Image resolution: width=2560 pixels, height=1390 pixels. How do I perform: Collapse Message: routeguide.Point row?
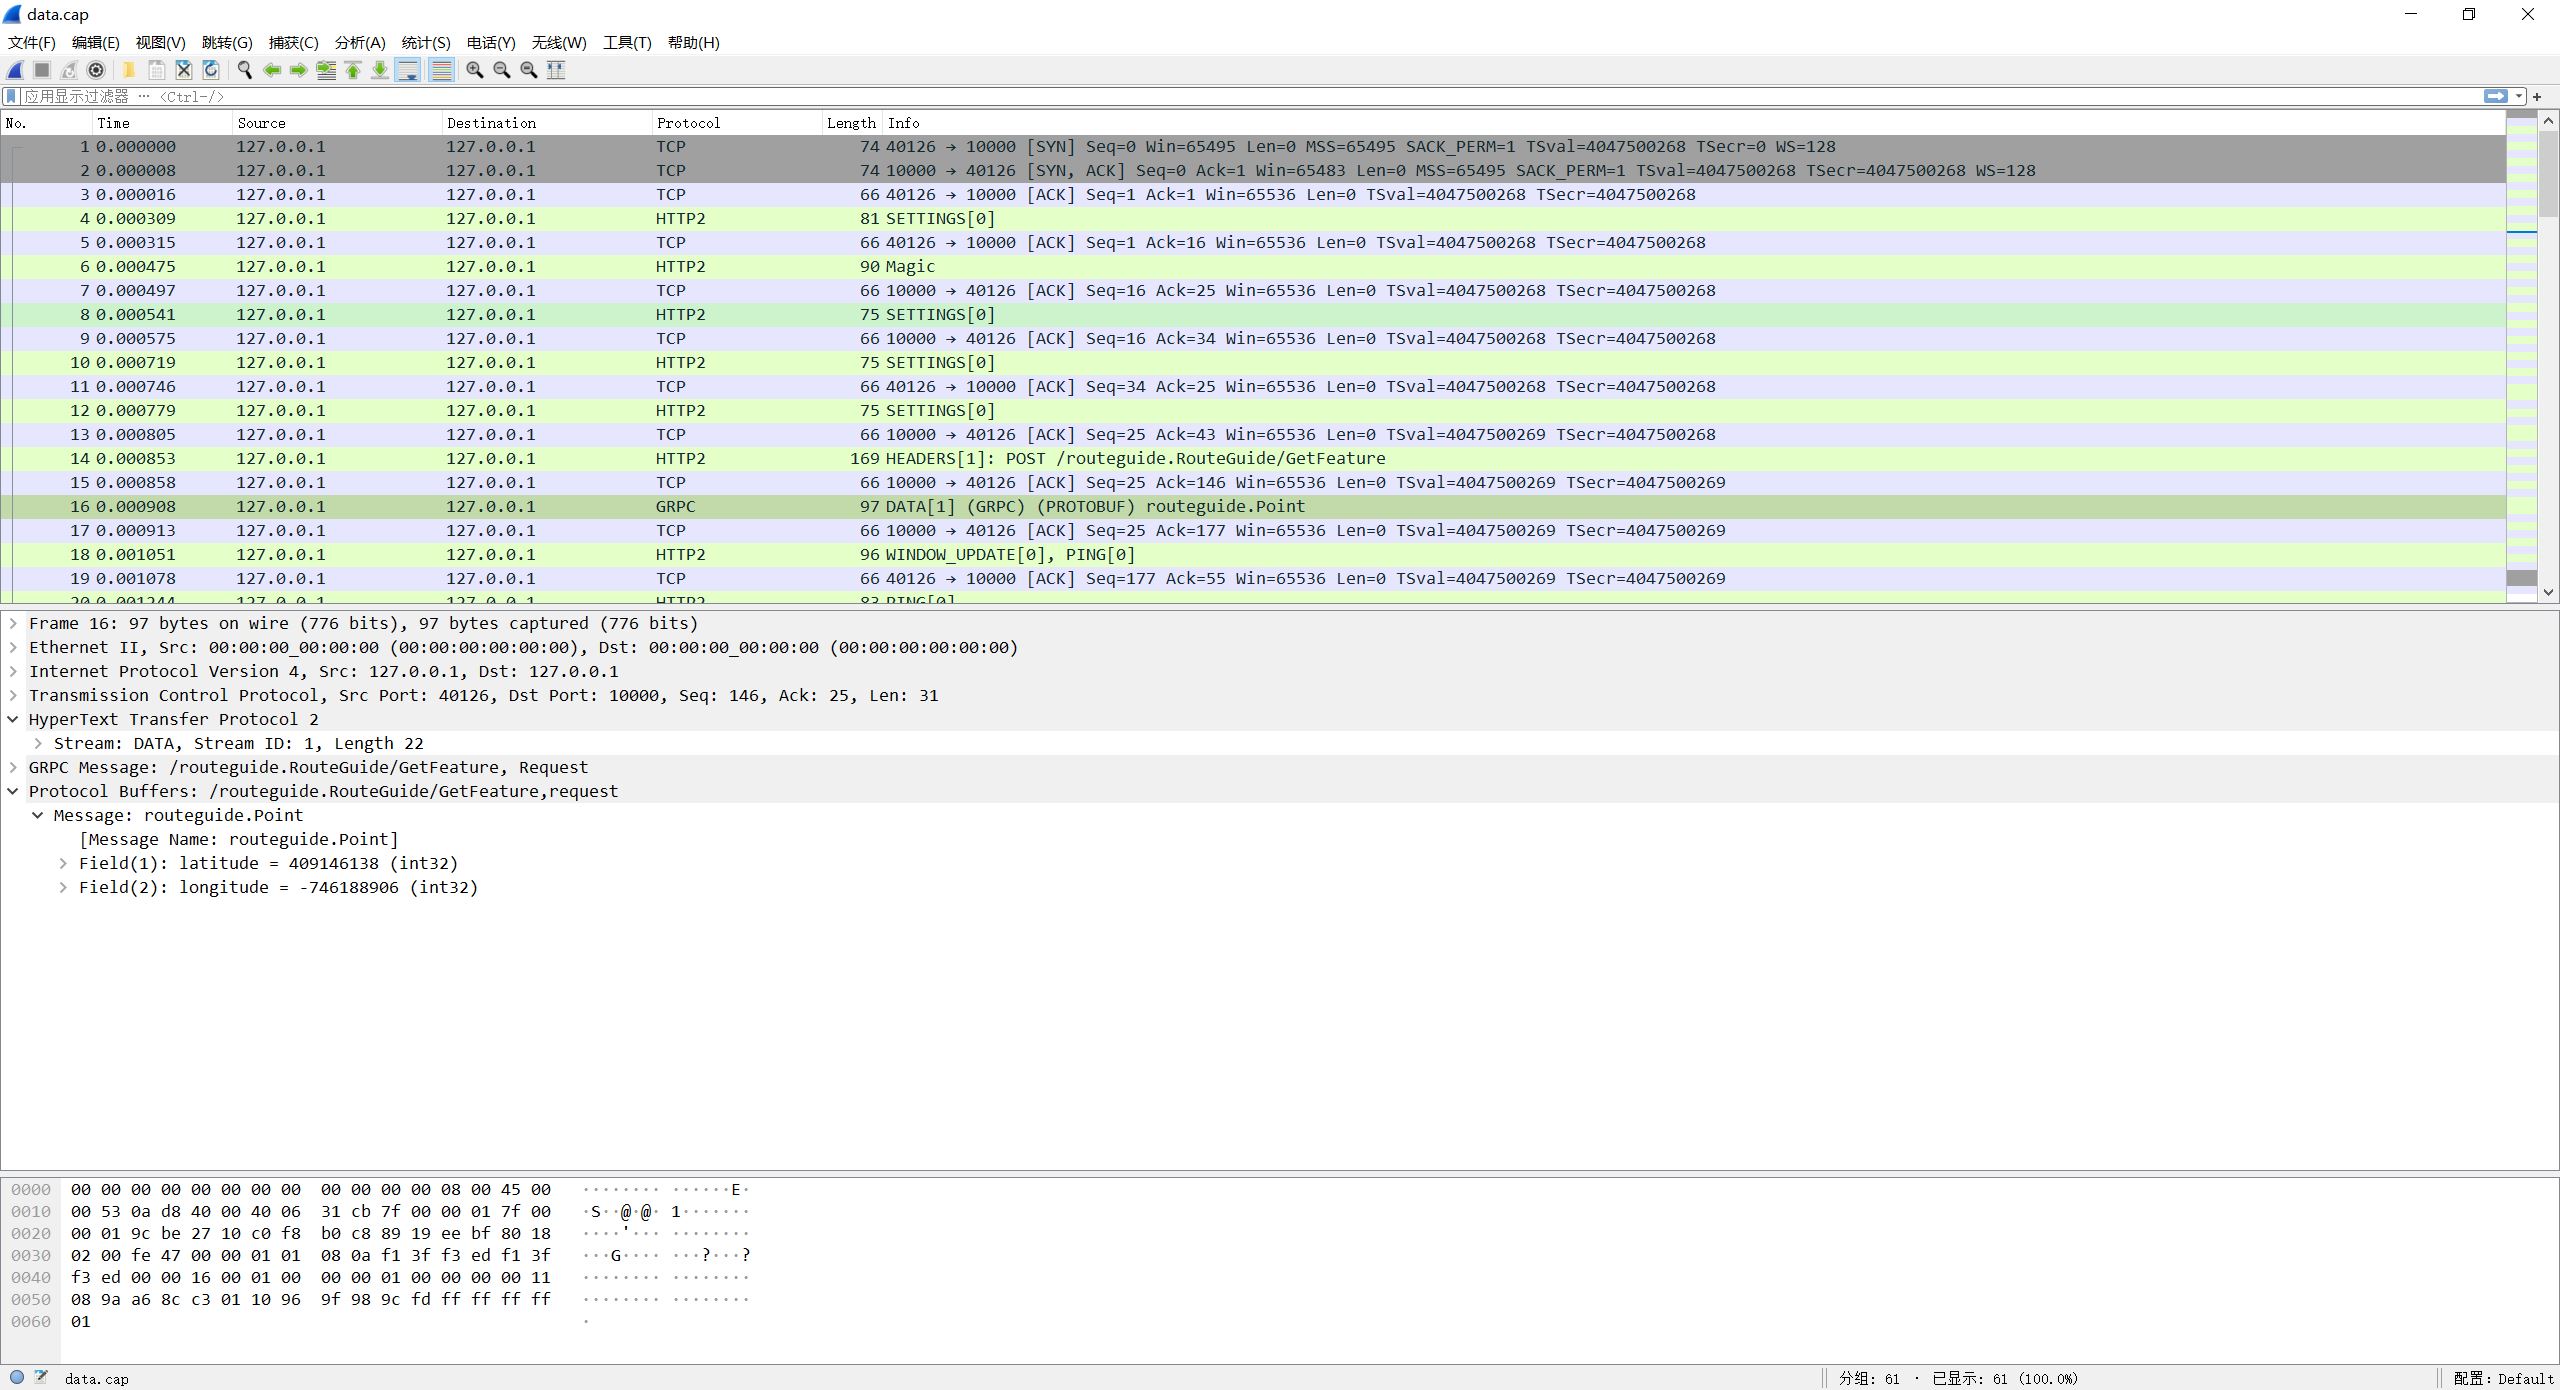pos(38,815)
